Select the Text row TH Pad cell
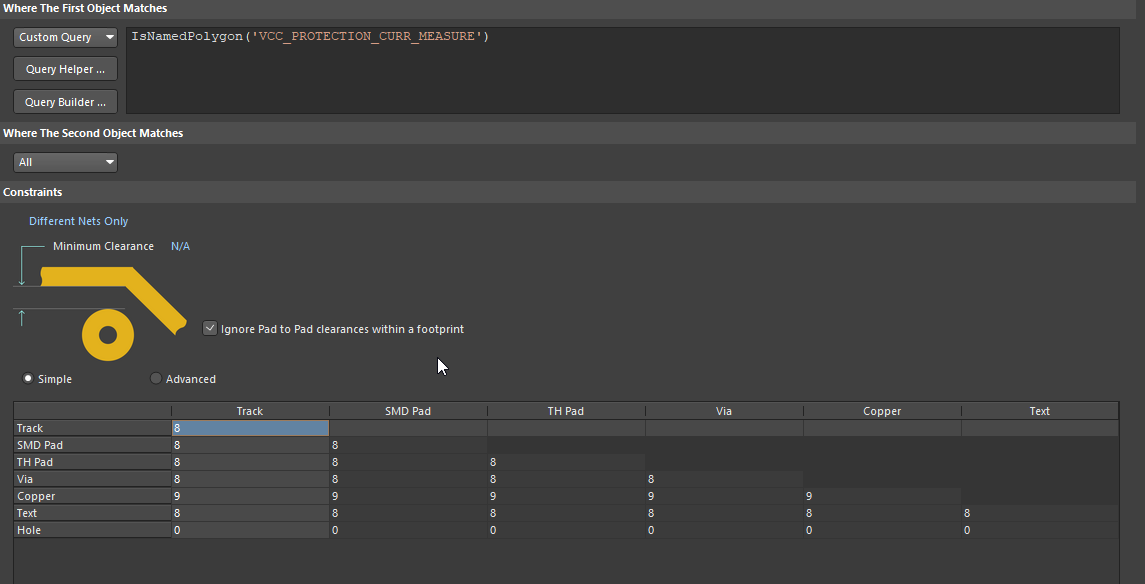The height and width of the screenshot is (584, 1145). point(566,513)
